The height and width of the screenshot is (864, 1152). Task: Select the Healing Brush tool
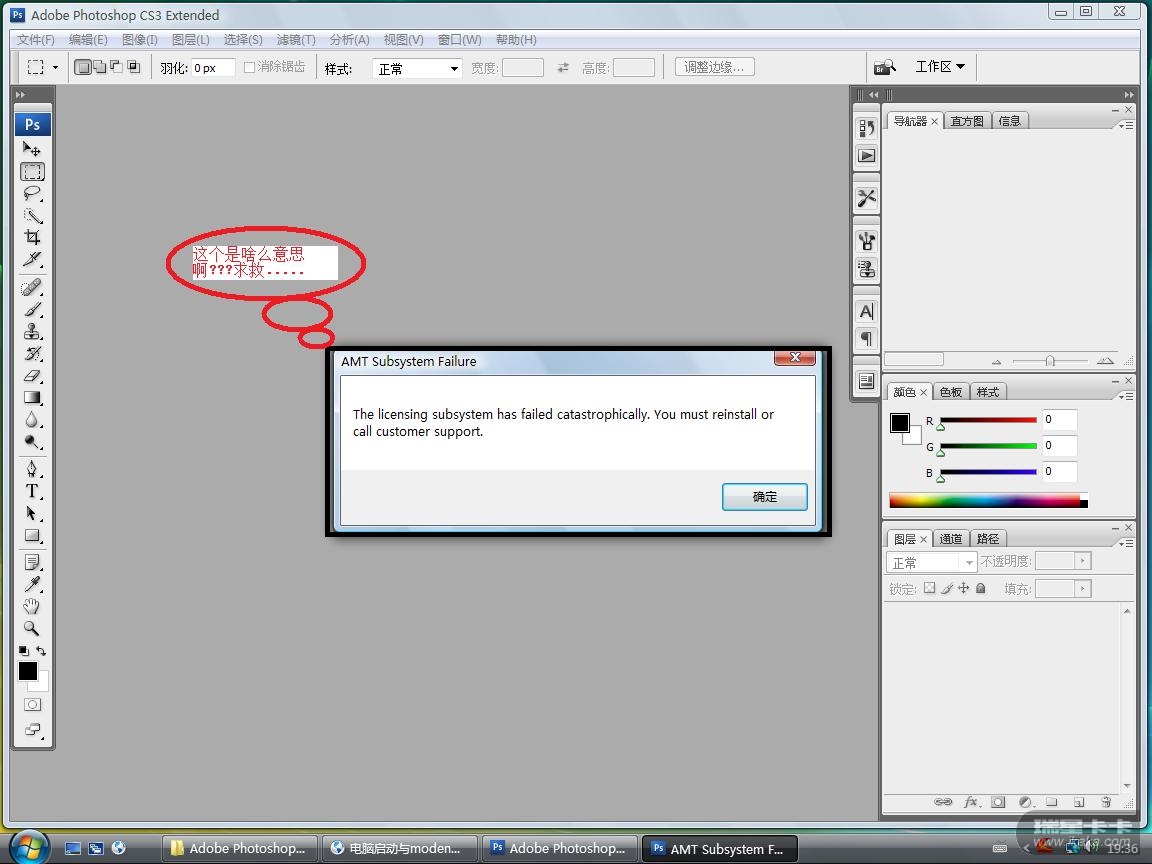[x=32, y=287]
